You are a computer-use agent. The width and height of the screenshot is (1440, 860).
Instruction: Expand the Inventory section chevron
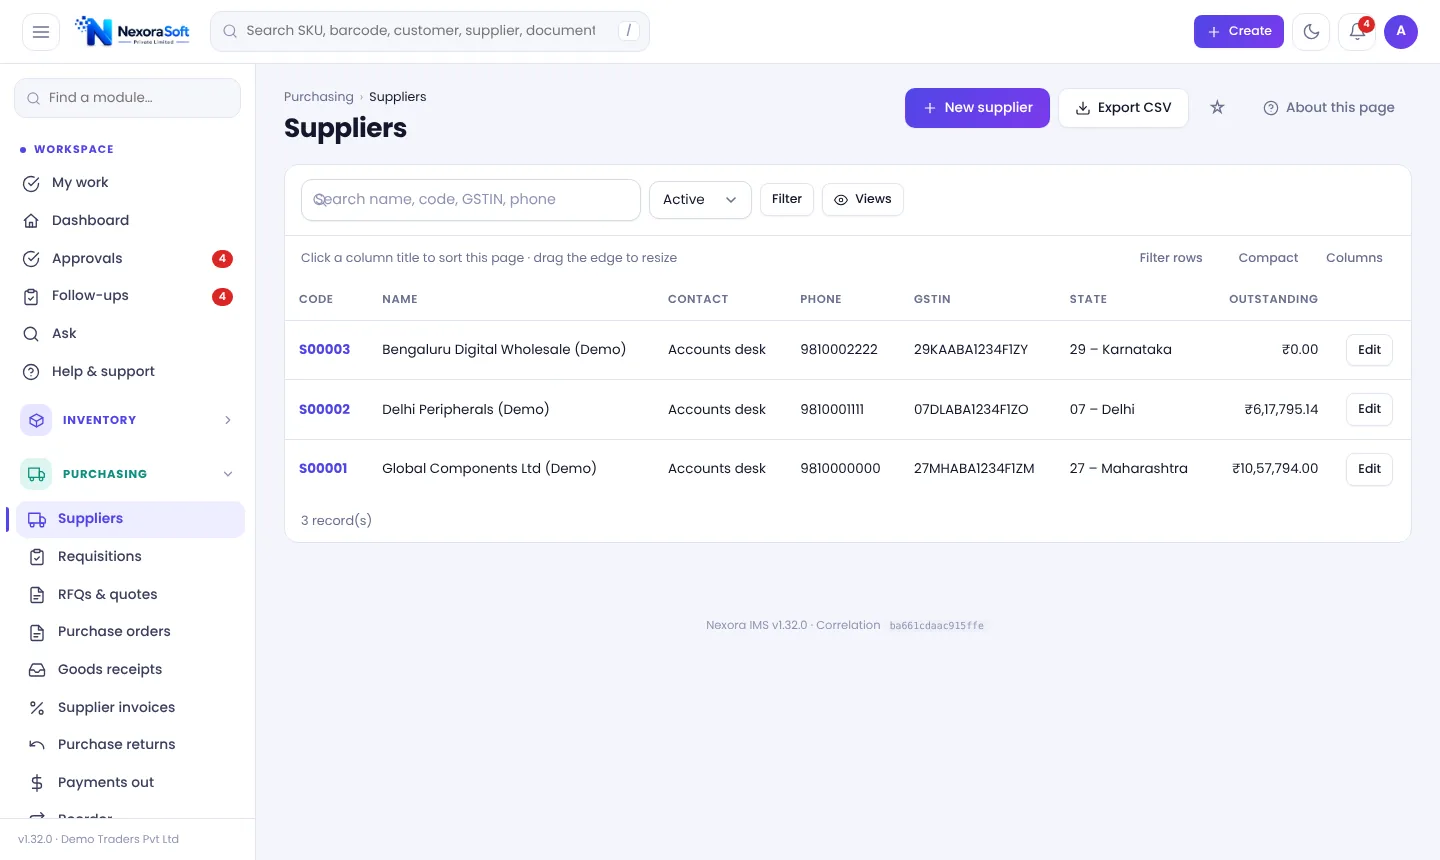[228, 420]
